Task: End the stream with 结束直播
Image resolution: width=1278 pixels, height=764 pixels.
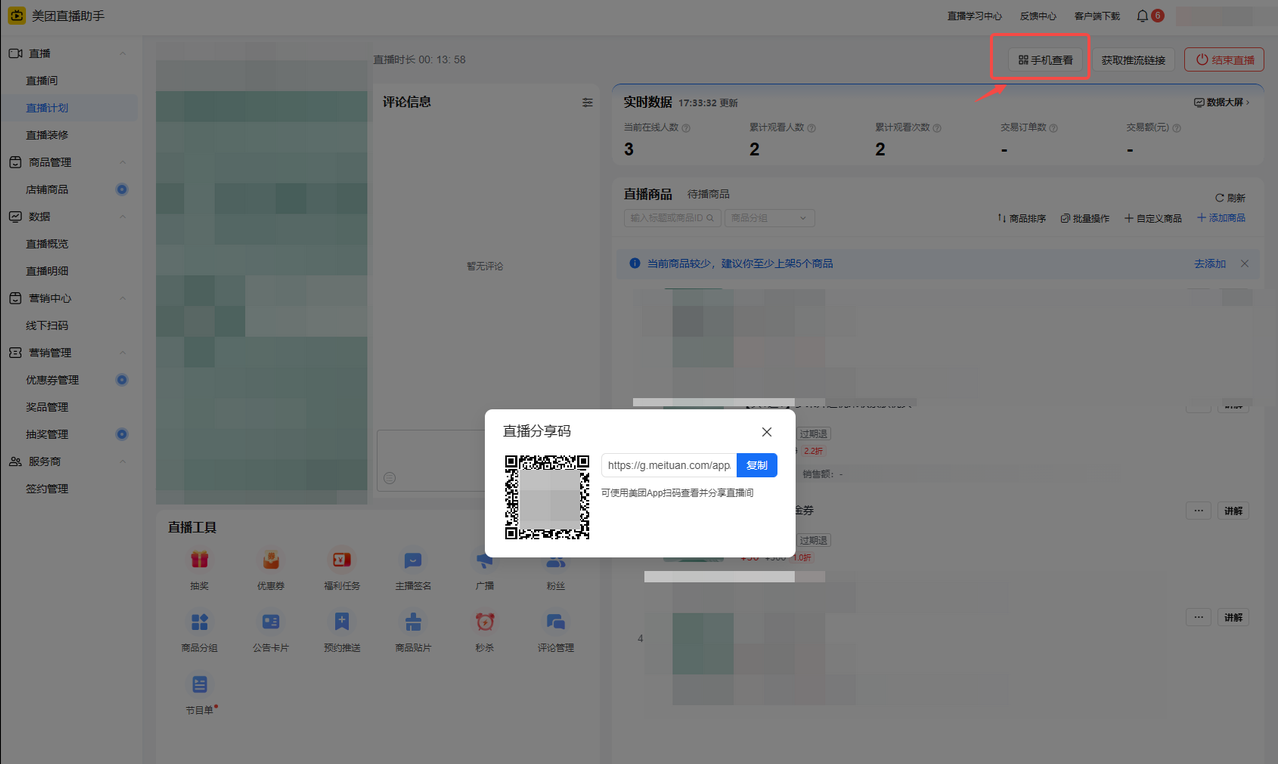Action: [x=1224, y=60]
